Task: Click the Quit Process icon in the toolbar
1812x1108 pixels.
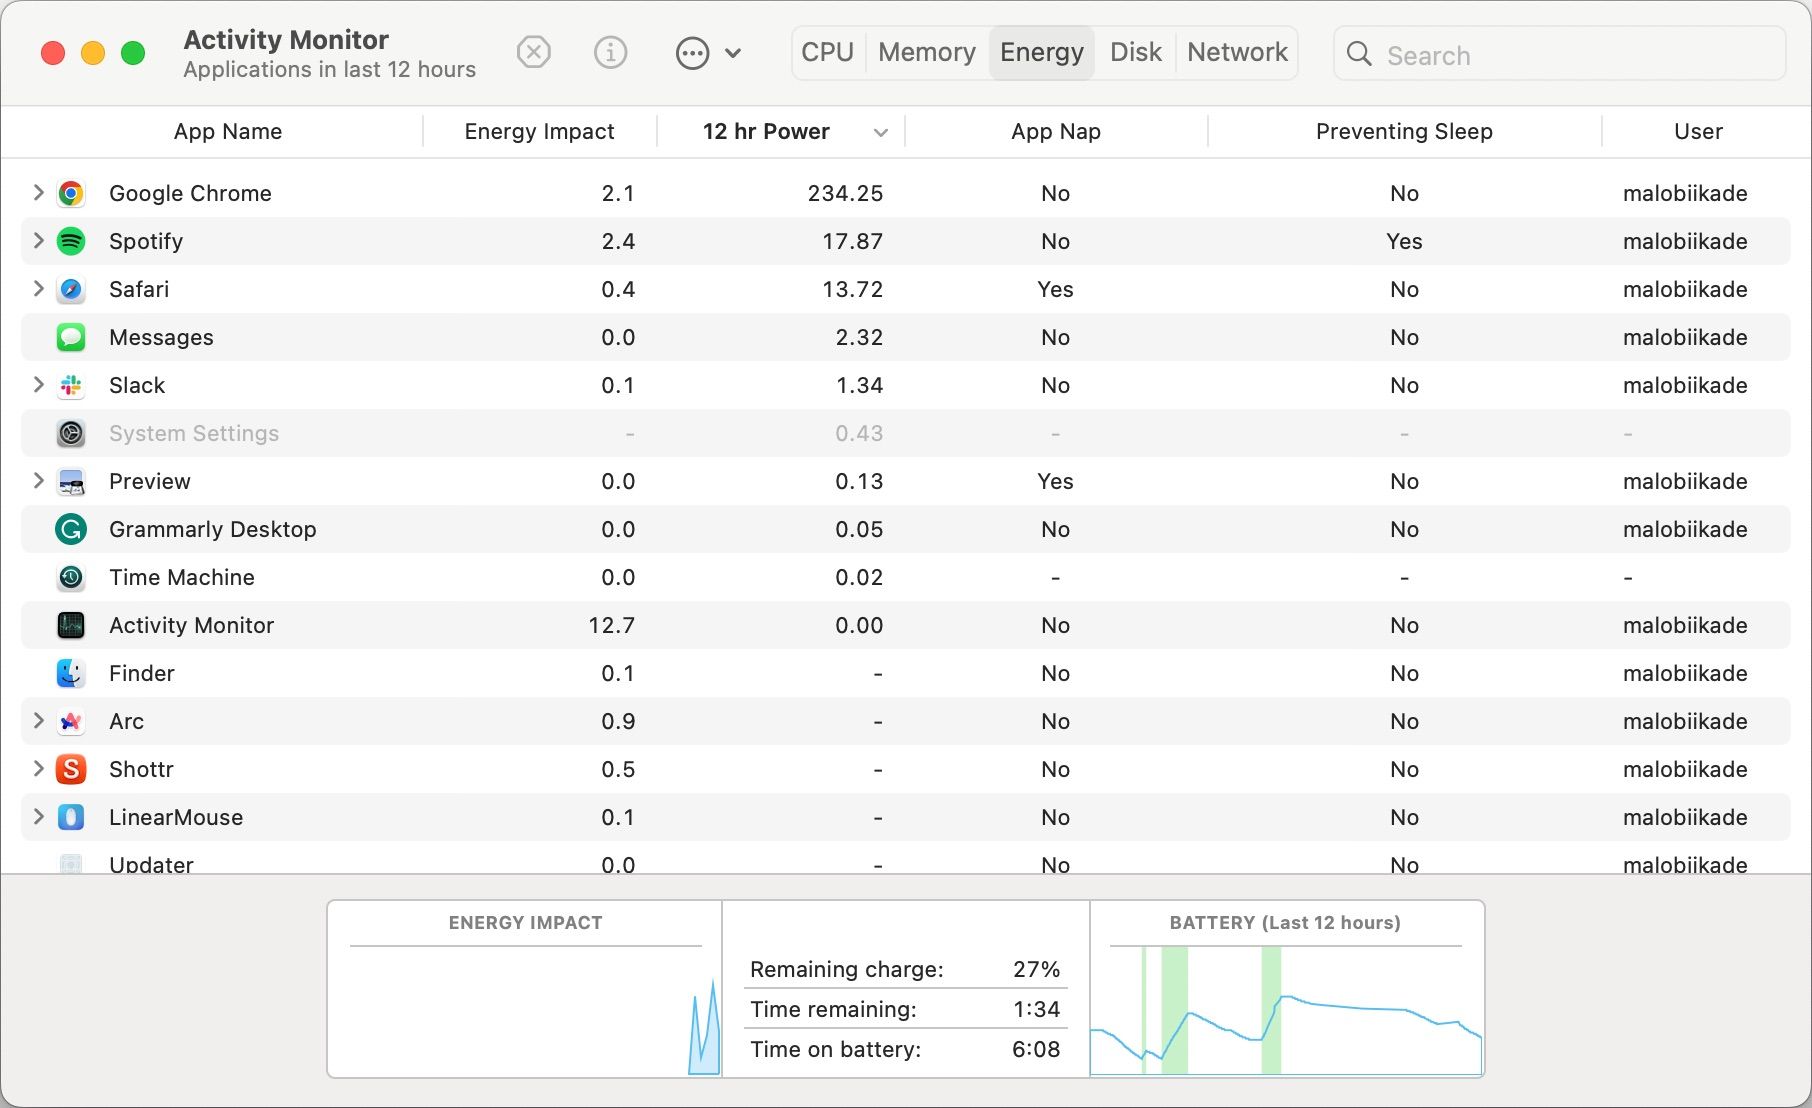Action: click(533, 52)
